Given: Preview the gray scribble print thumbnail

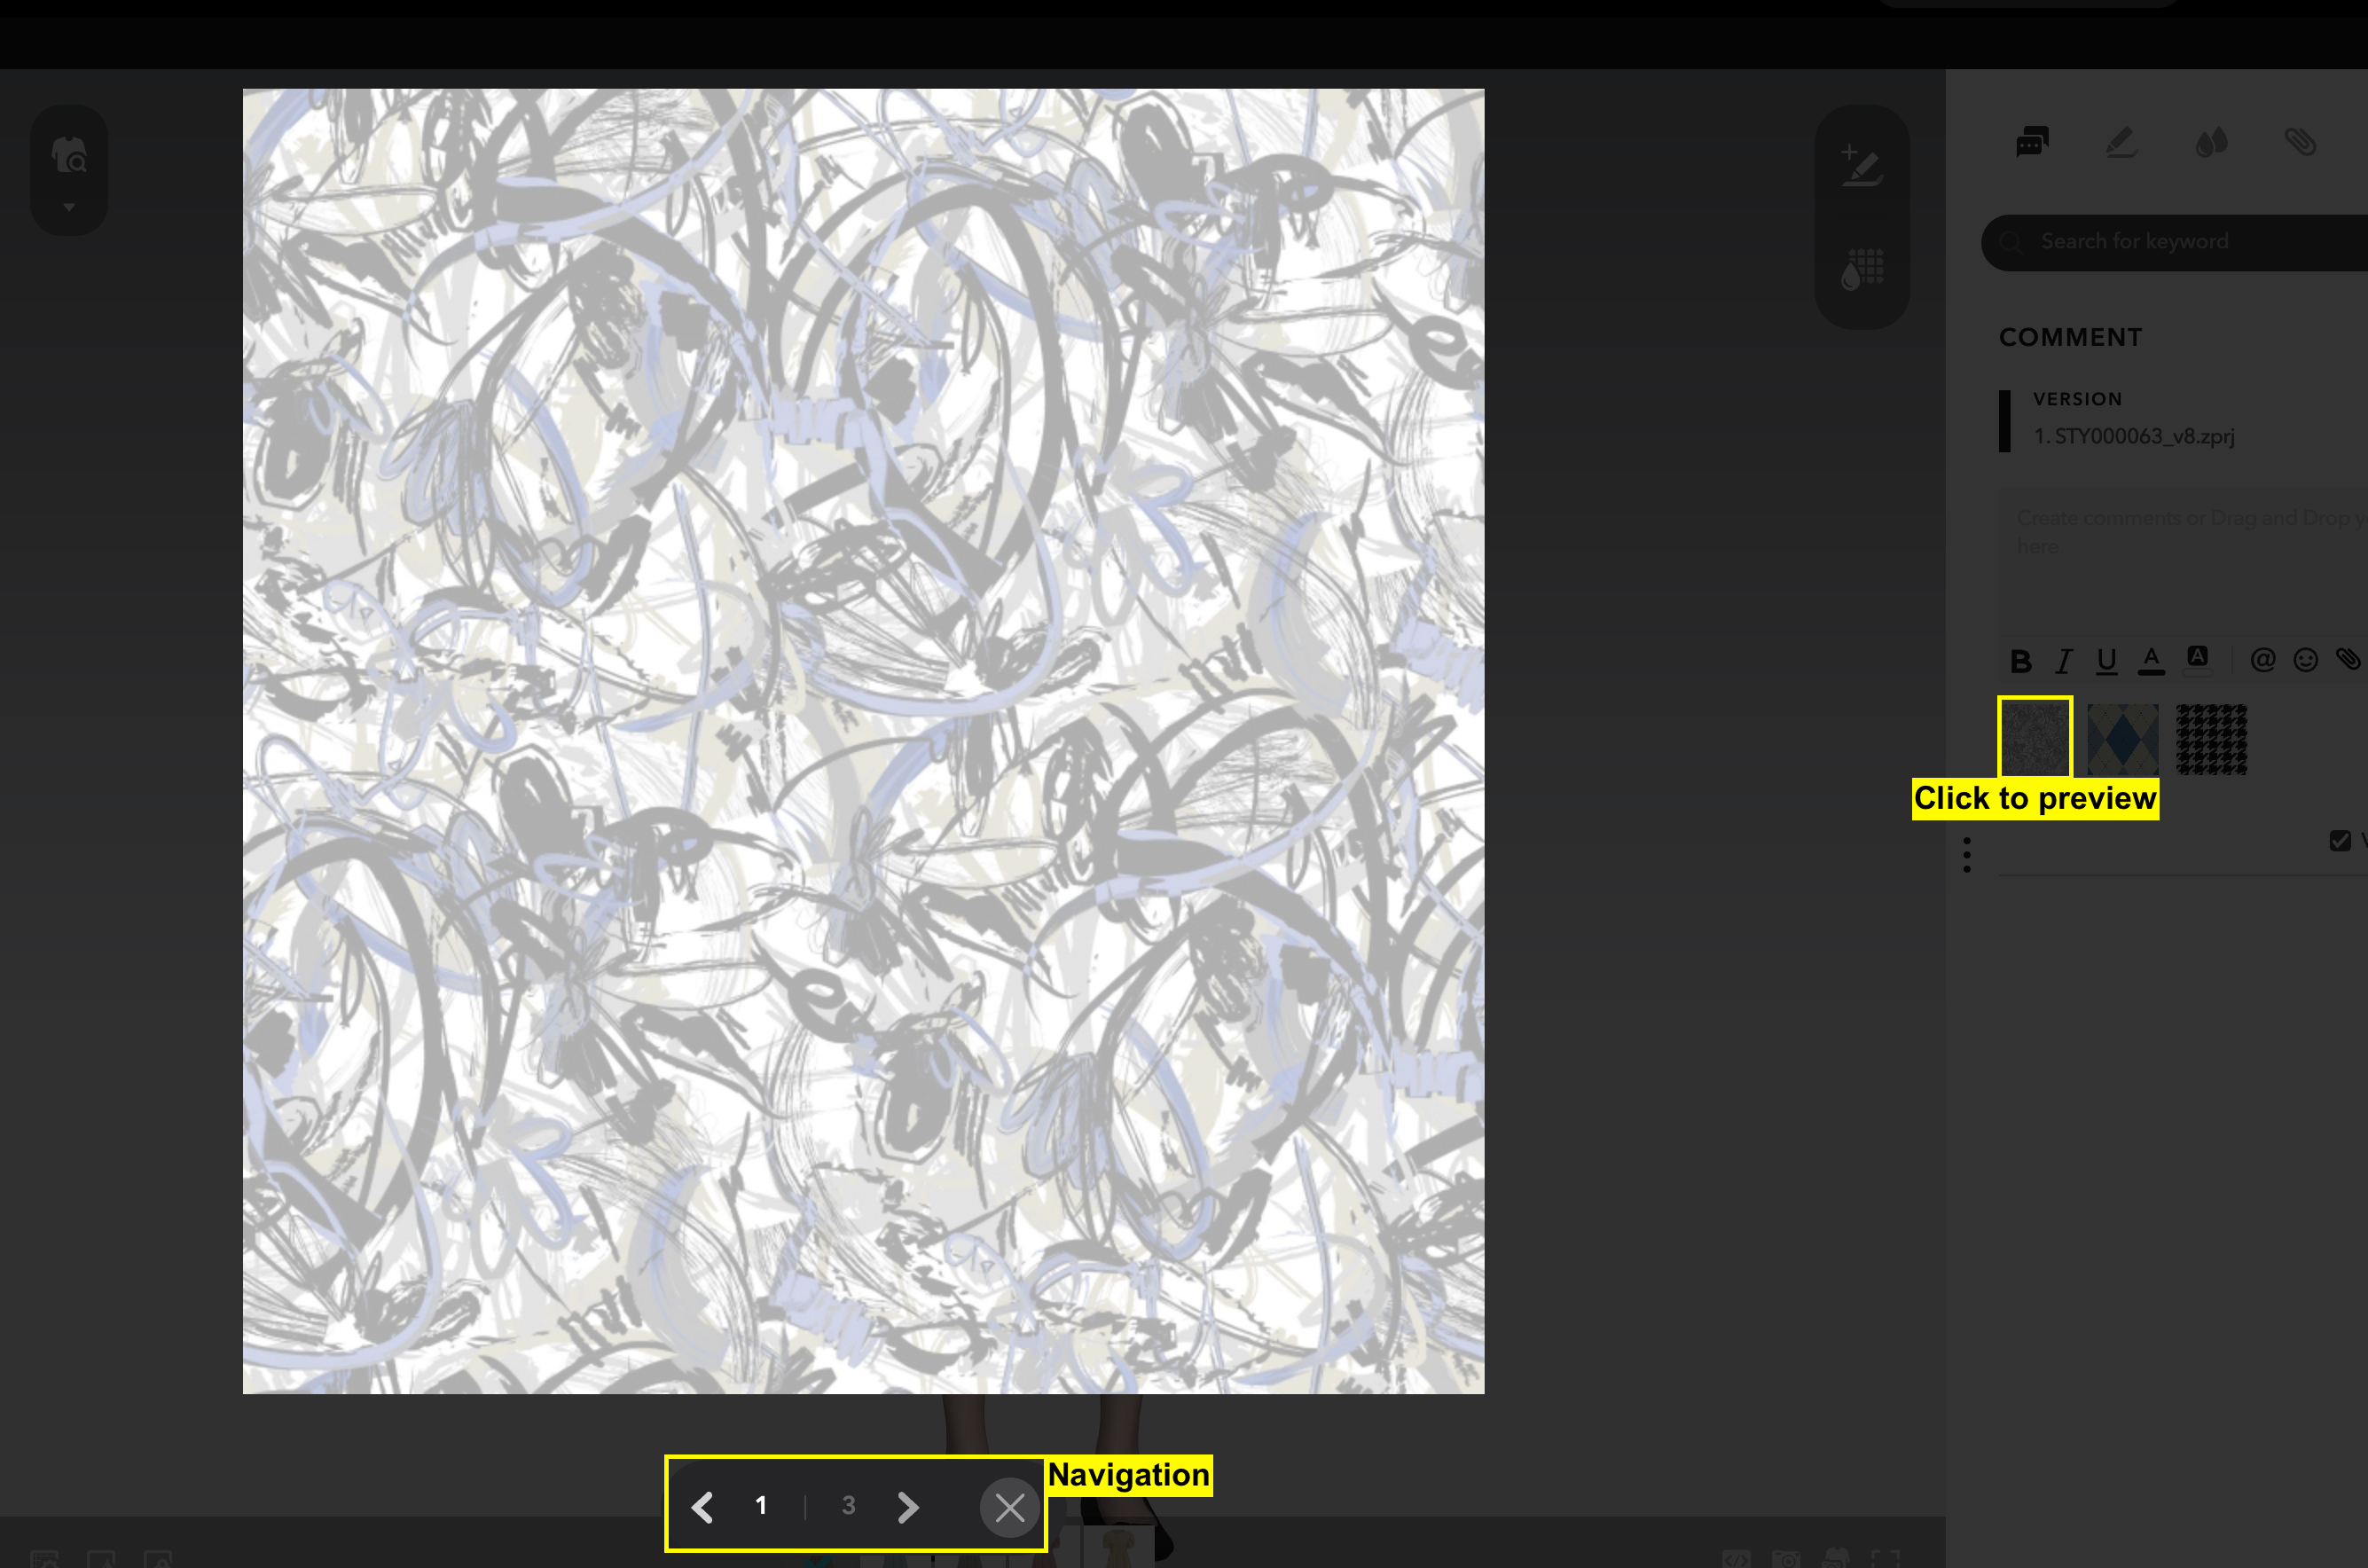Looking at the screenshot, I should coord(2035,738).
